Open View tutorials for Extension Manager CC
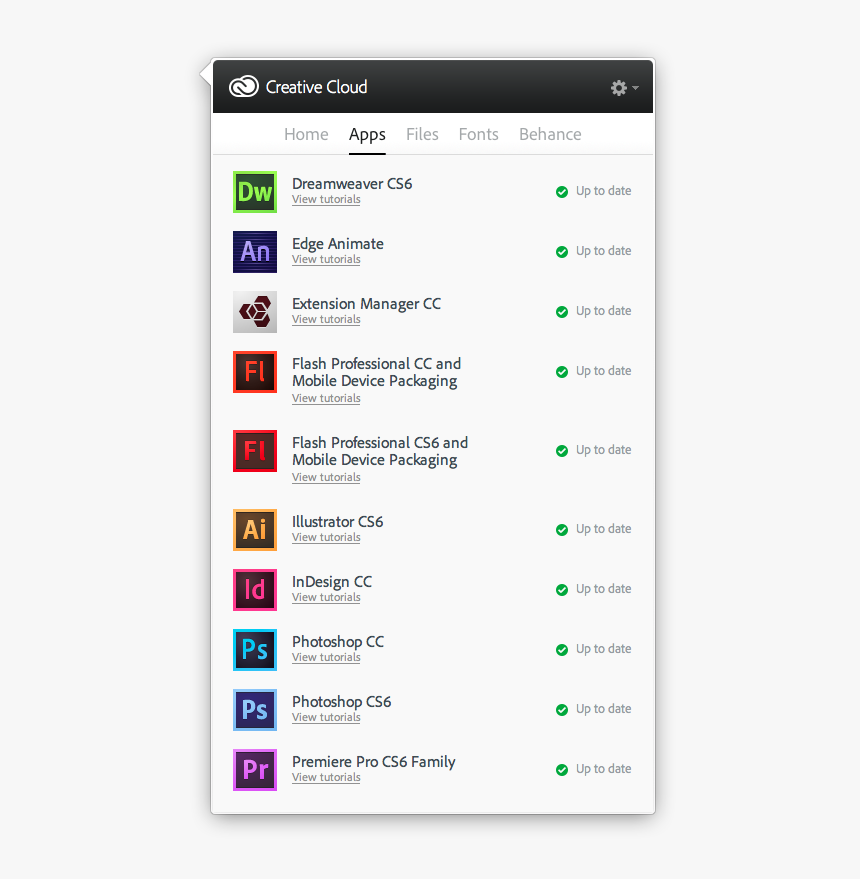The width and height of the screenshot is (860, 879). [326, 320]
